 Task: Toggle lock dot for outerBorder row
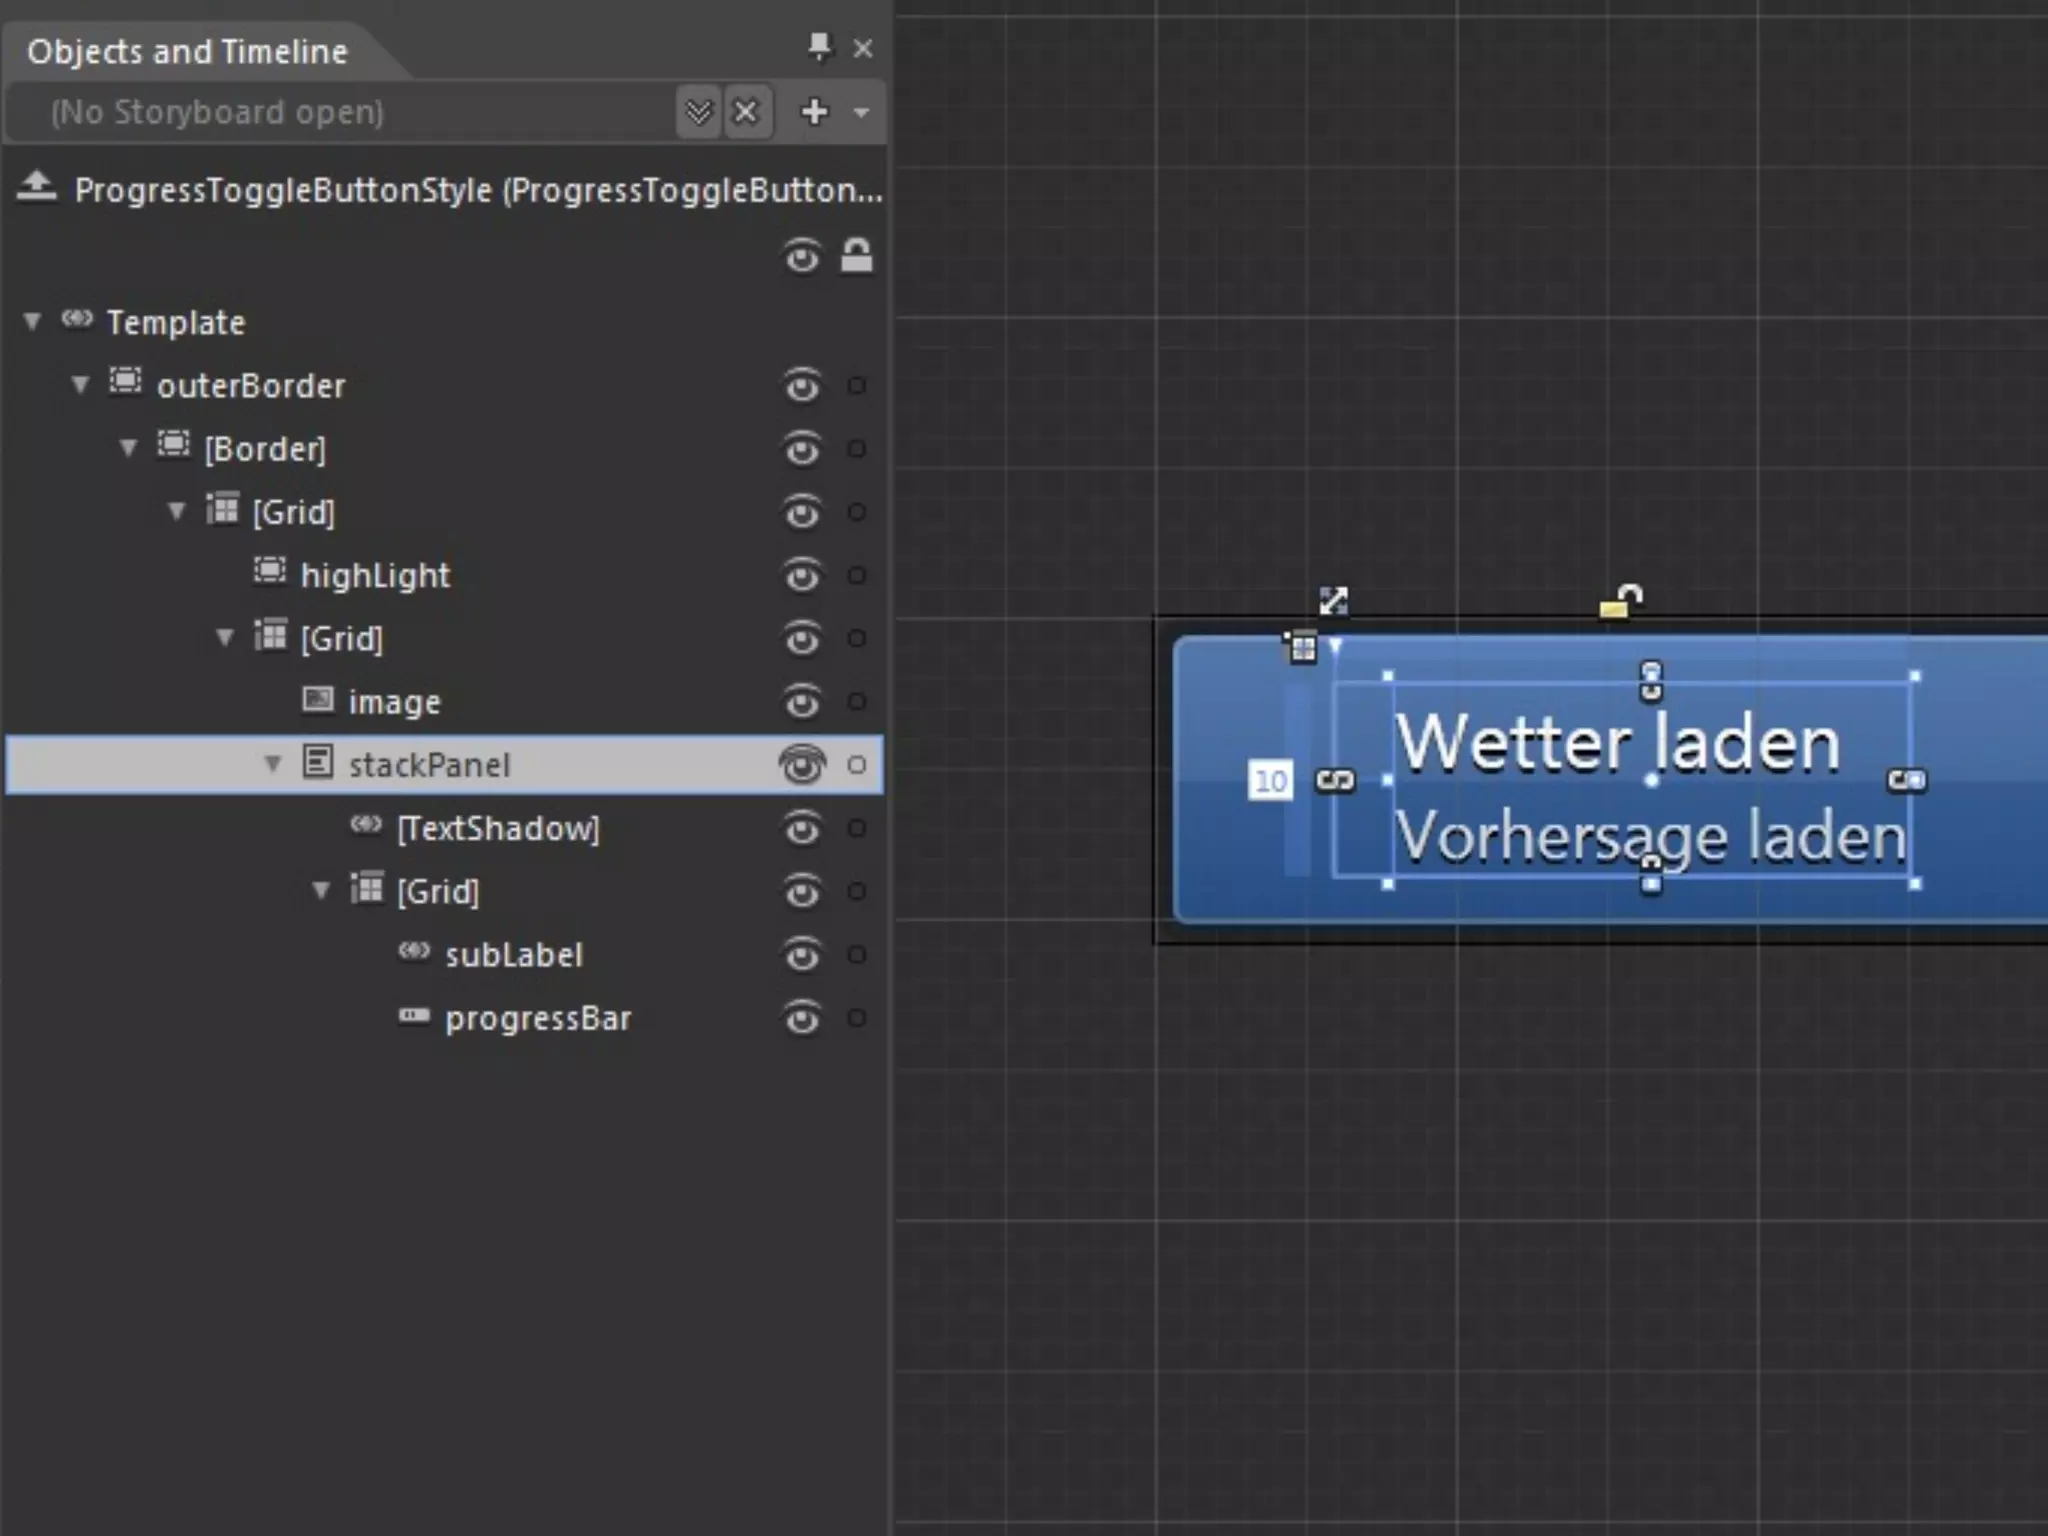point(857,385)
